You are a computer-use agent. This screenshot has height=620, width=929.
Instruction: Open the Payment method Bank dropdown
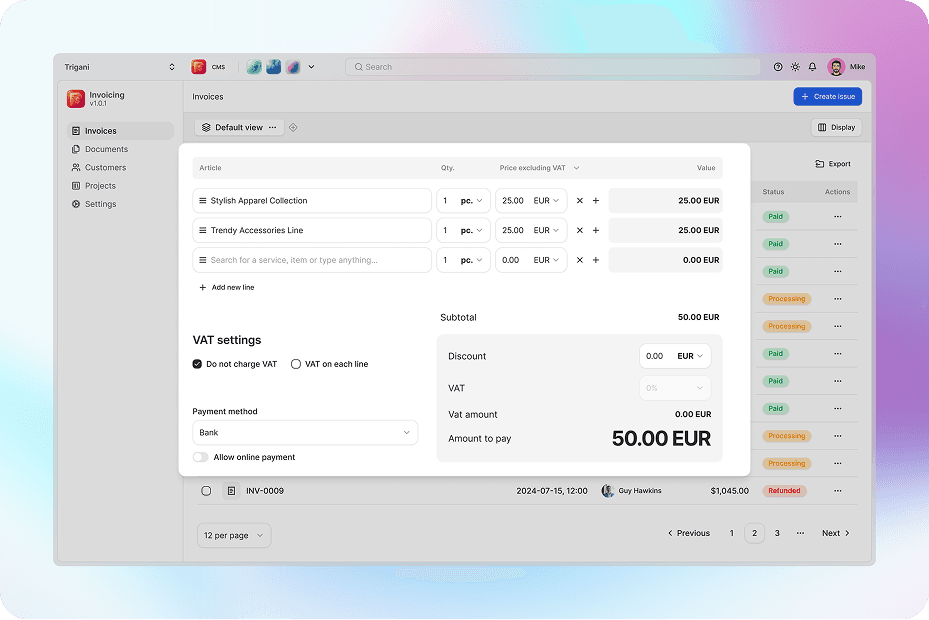click(x=305, y=433)
